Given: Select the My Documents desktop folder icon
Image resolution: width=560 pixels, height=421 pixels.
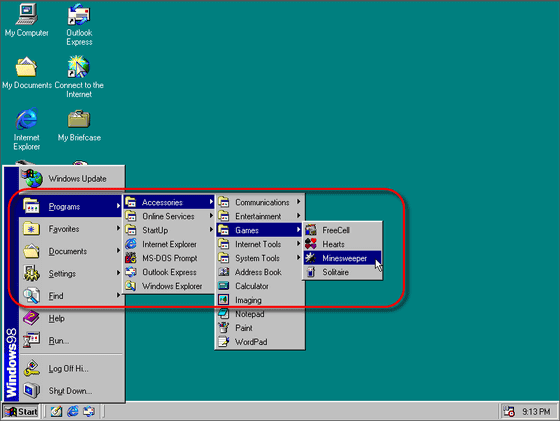Looking at the screenshot, I should click(x=26, y=73).
